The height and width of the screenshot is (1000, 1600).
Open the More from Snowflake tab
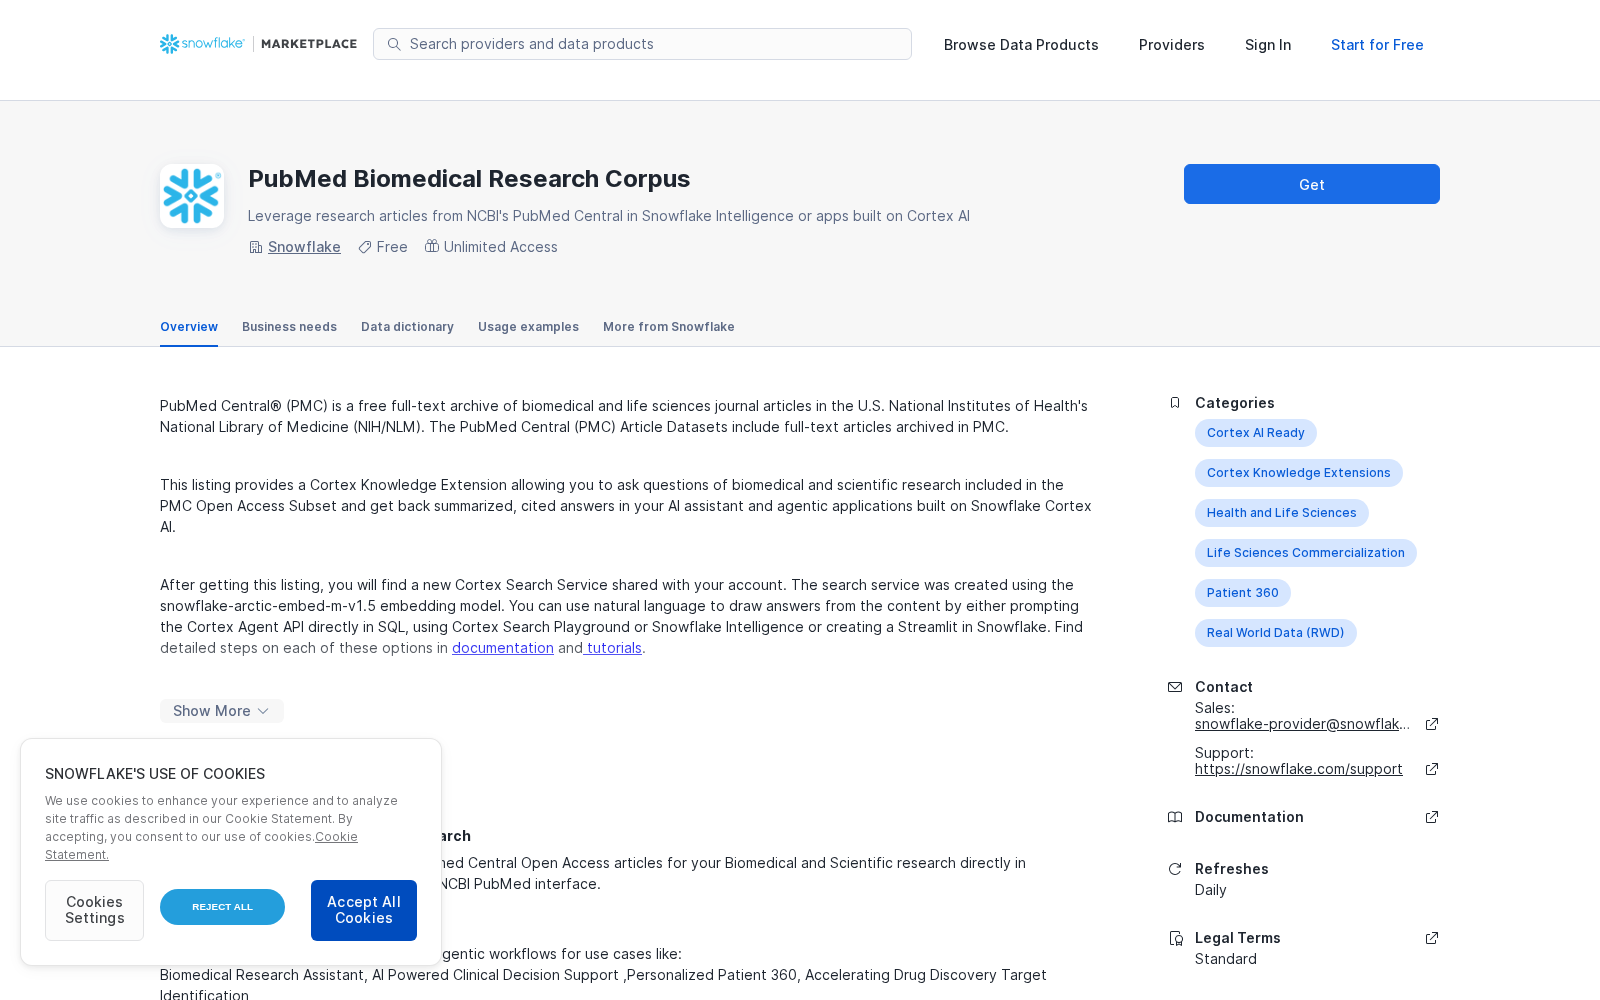coord(669,327)
